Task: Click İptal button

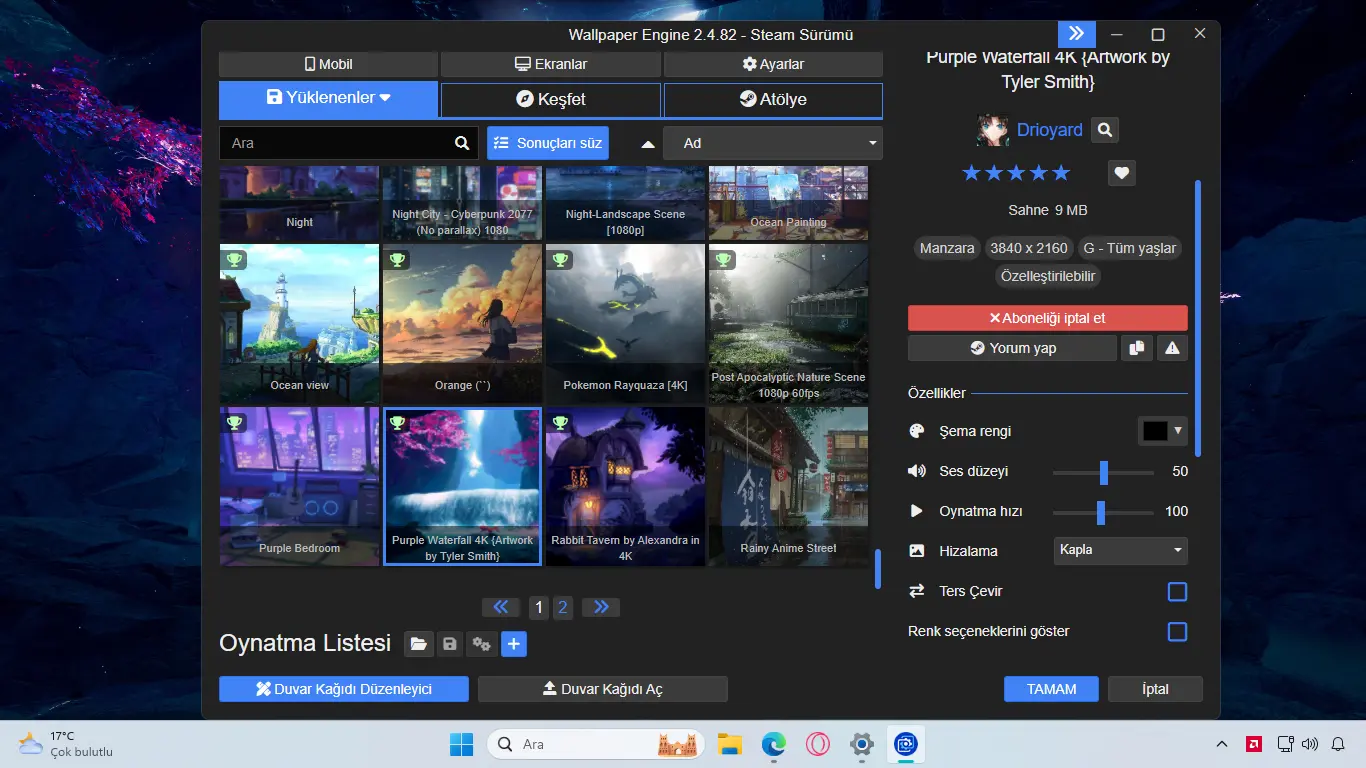Action: pyautogui.click(x=1155, y=689)
